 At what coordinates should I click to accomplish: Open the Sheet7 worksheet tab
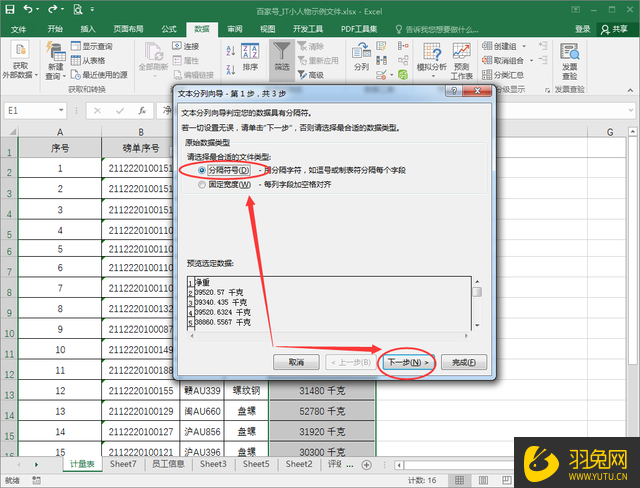click(x=123, y=464)
